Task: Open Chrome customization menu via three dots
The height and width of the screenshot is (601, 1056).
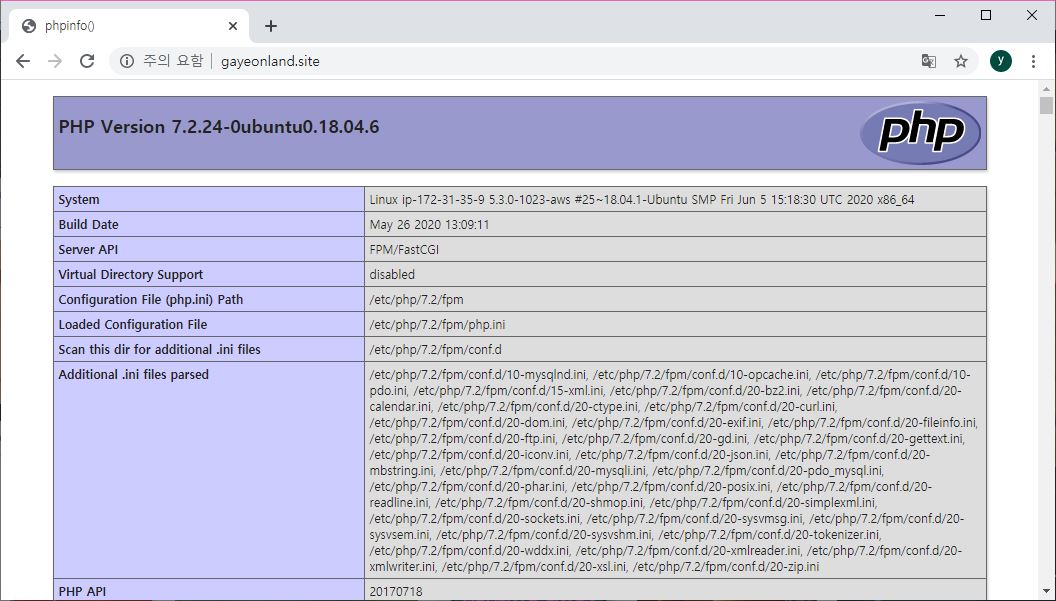Action: (x=1033, y=60)
